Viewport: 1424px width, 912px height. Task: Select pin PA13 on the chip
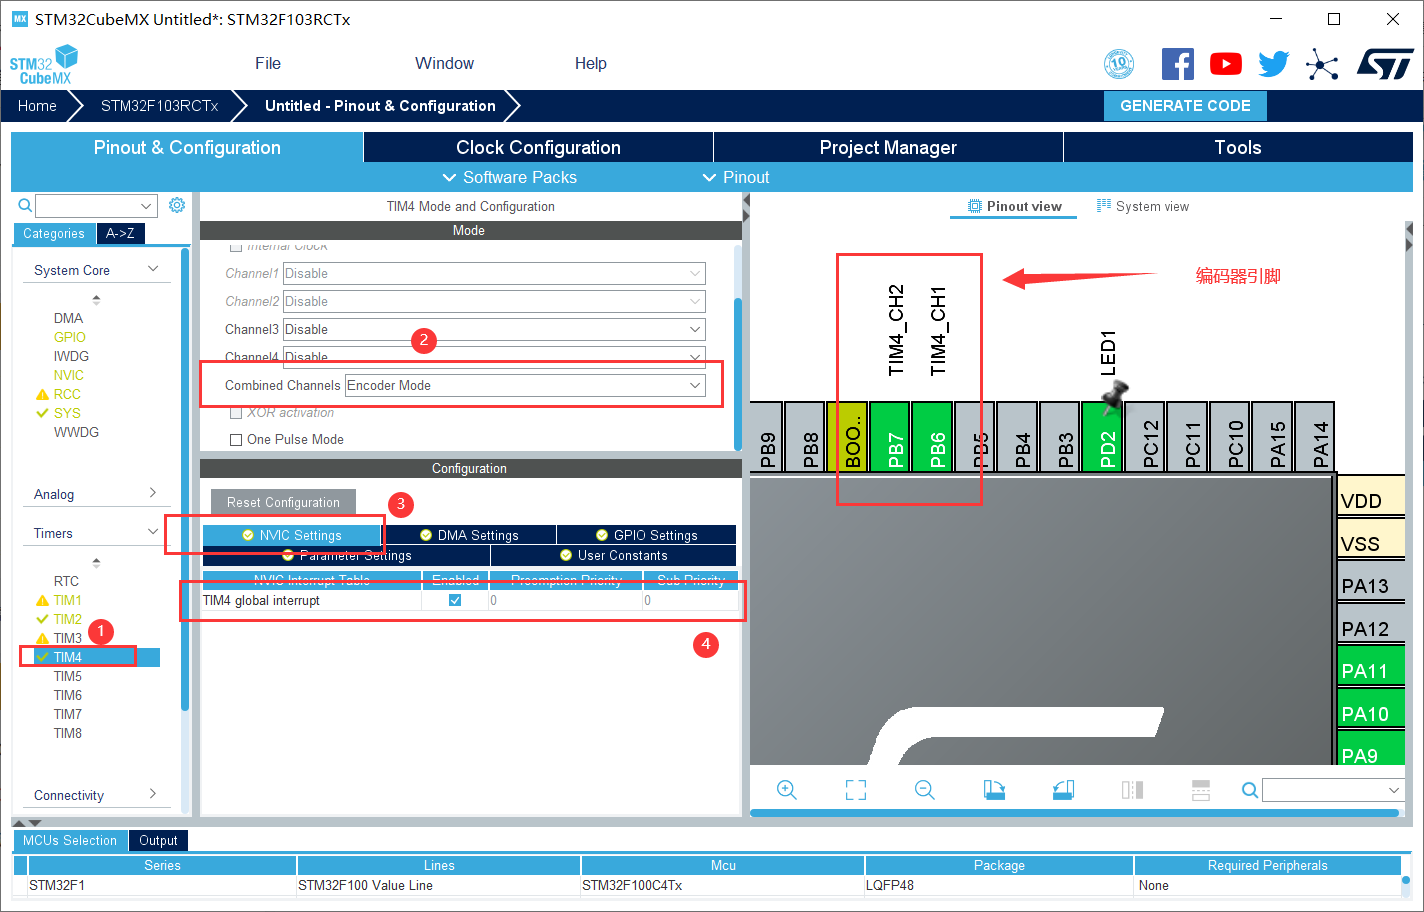coord(1371,582)
